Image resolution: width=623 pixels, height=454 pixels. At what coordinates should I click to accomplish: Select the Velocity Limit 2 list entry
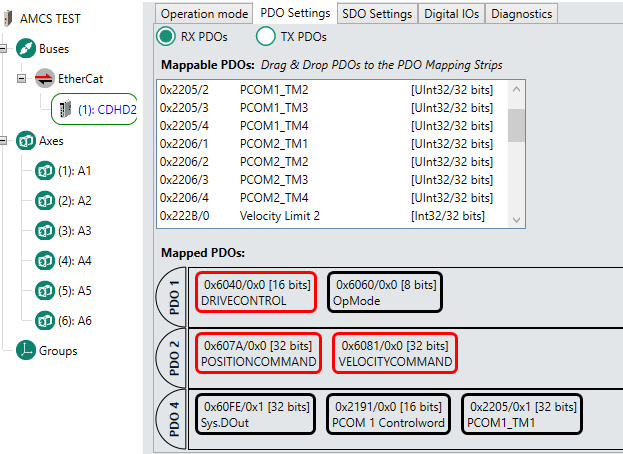tap(279, 216)
